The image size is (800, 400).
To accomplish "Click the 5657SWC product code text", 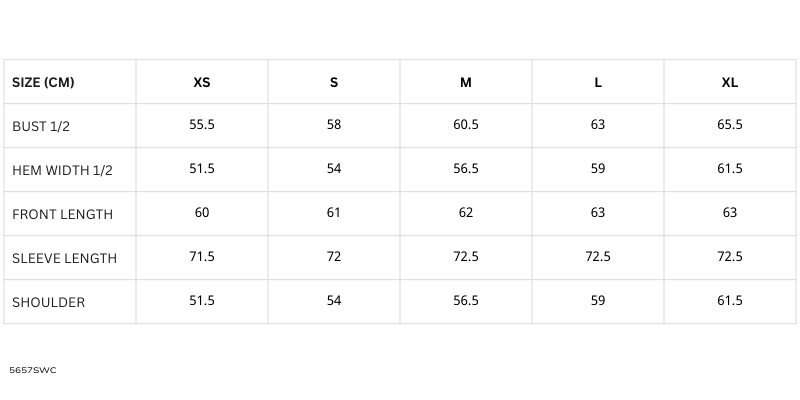I will 33,370.
